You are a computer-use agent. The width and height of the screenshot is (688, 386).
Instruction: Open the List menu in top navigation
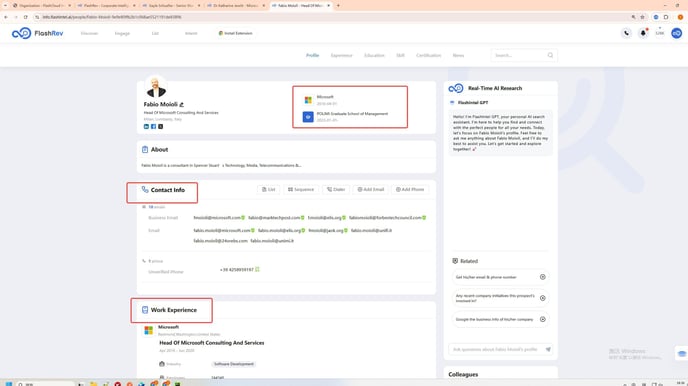(x=155, y=33)
